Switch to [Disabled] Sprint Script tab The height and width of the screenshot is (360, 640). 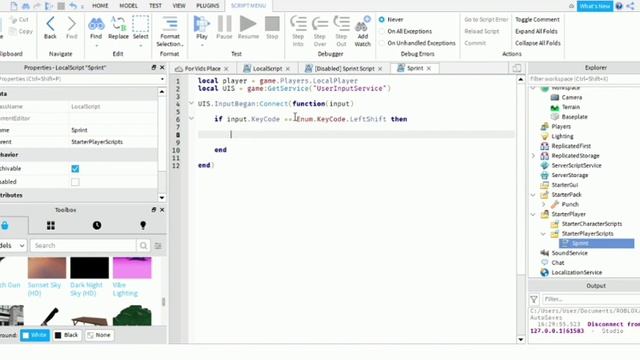pos(344,69)
